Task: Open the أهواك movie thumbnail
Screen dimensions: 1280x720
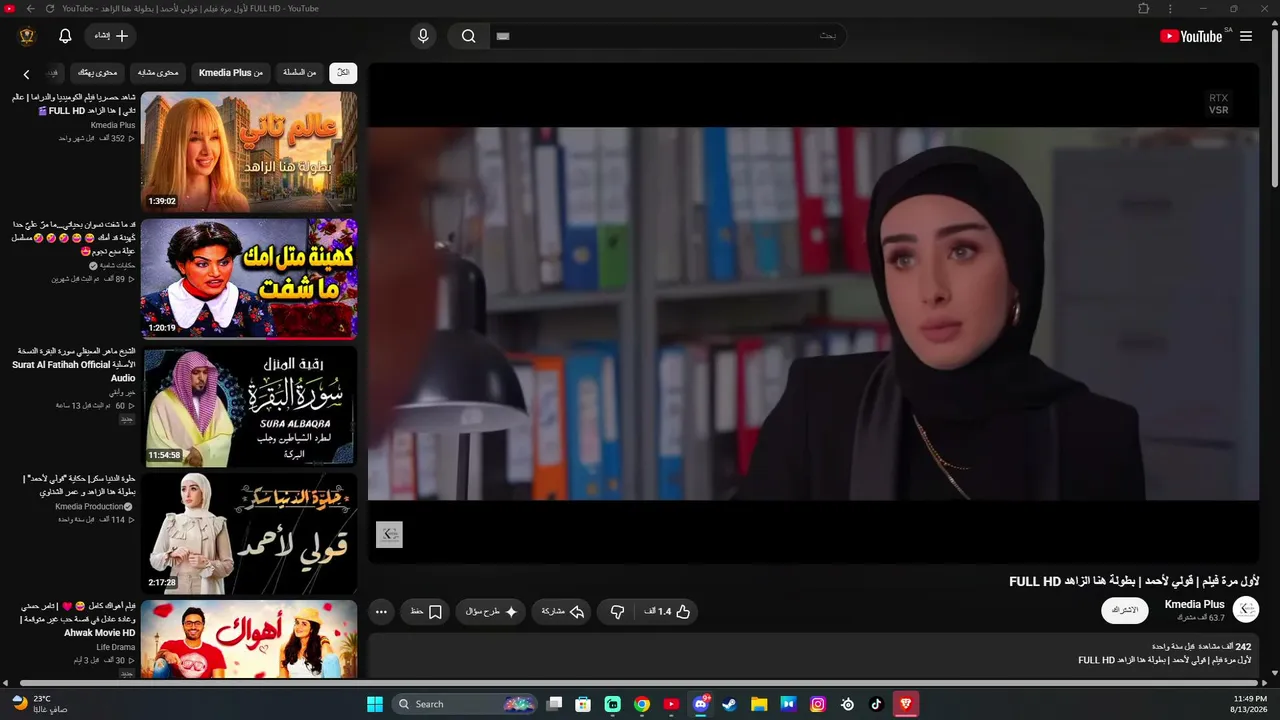Action: (249, 640)
